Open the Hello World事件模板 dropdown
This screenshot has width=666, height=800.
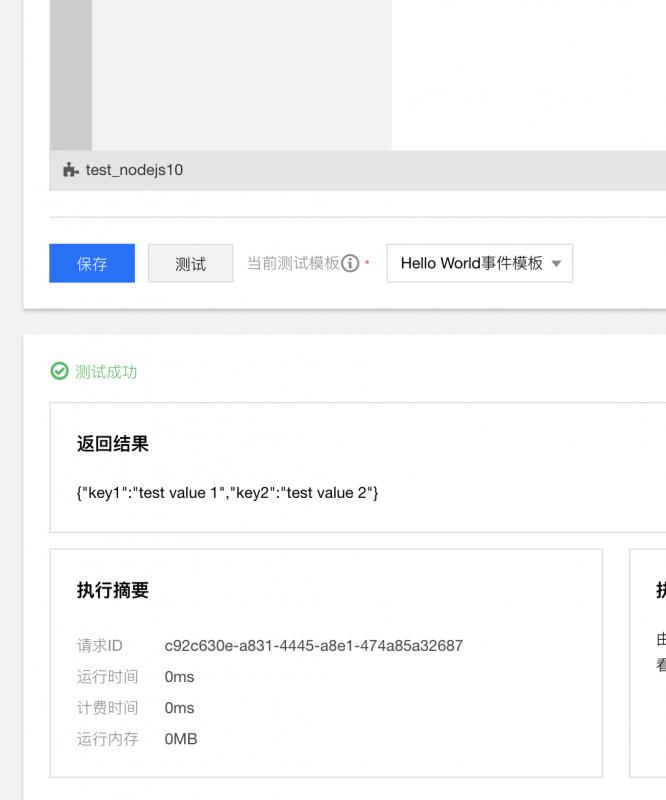(x=480, y=263)
